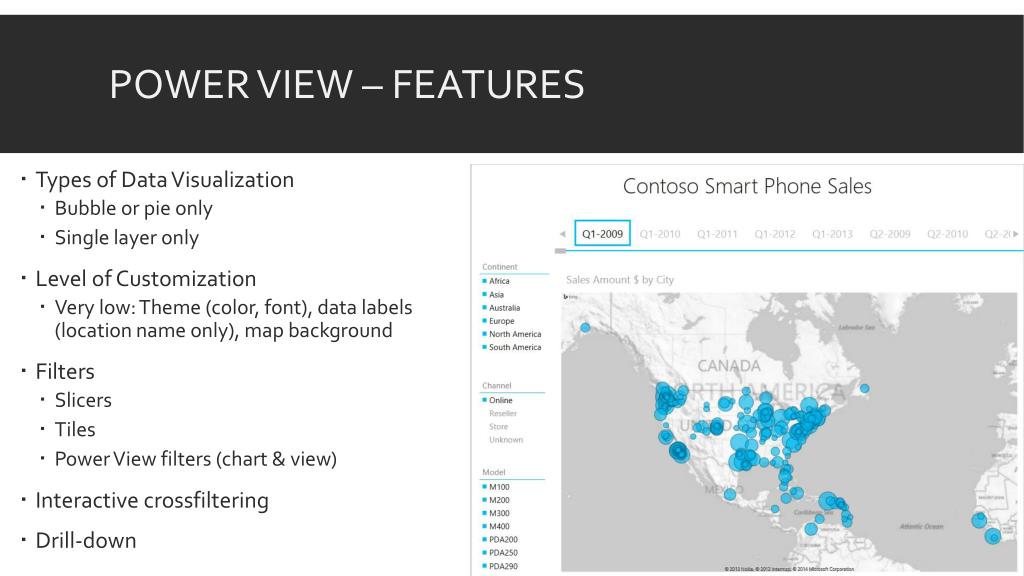Click the Alaska bubble on the map

585,327
